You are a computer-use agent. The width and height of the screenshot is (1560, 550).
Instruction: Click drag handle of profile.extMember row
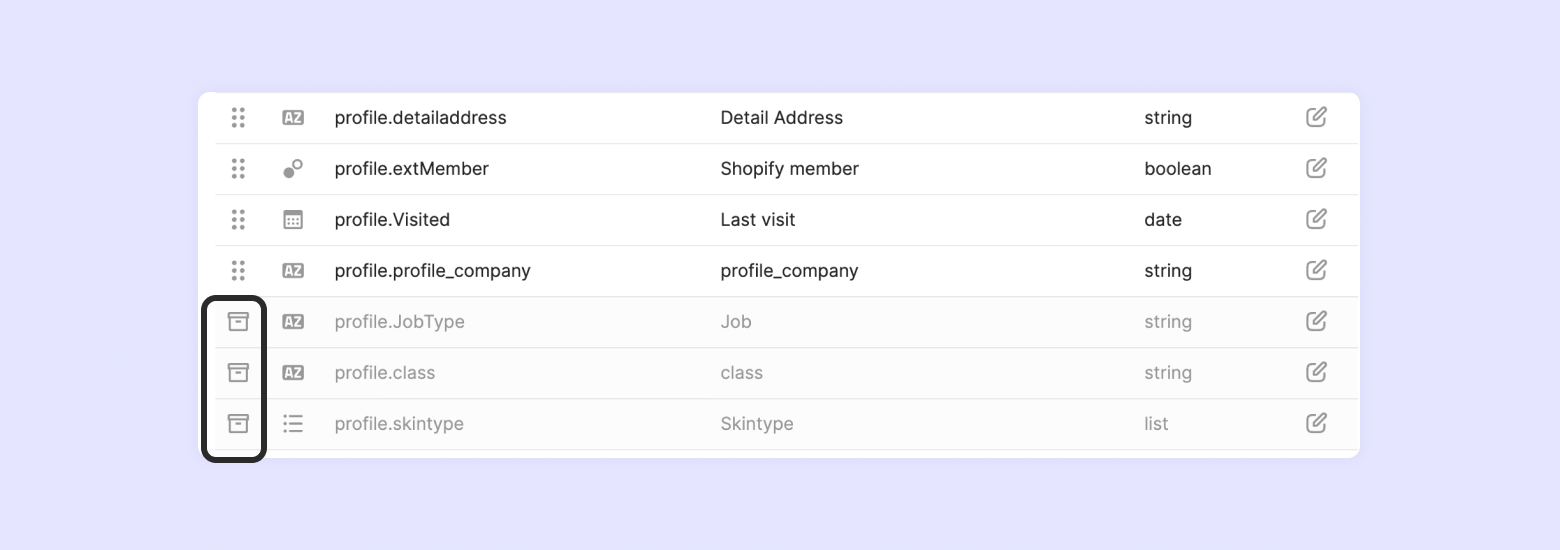pos(238,168)
